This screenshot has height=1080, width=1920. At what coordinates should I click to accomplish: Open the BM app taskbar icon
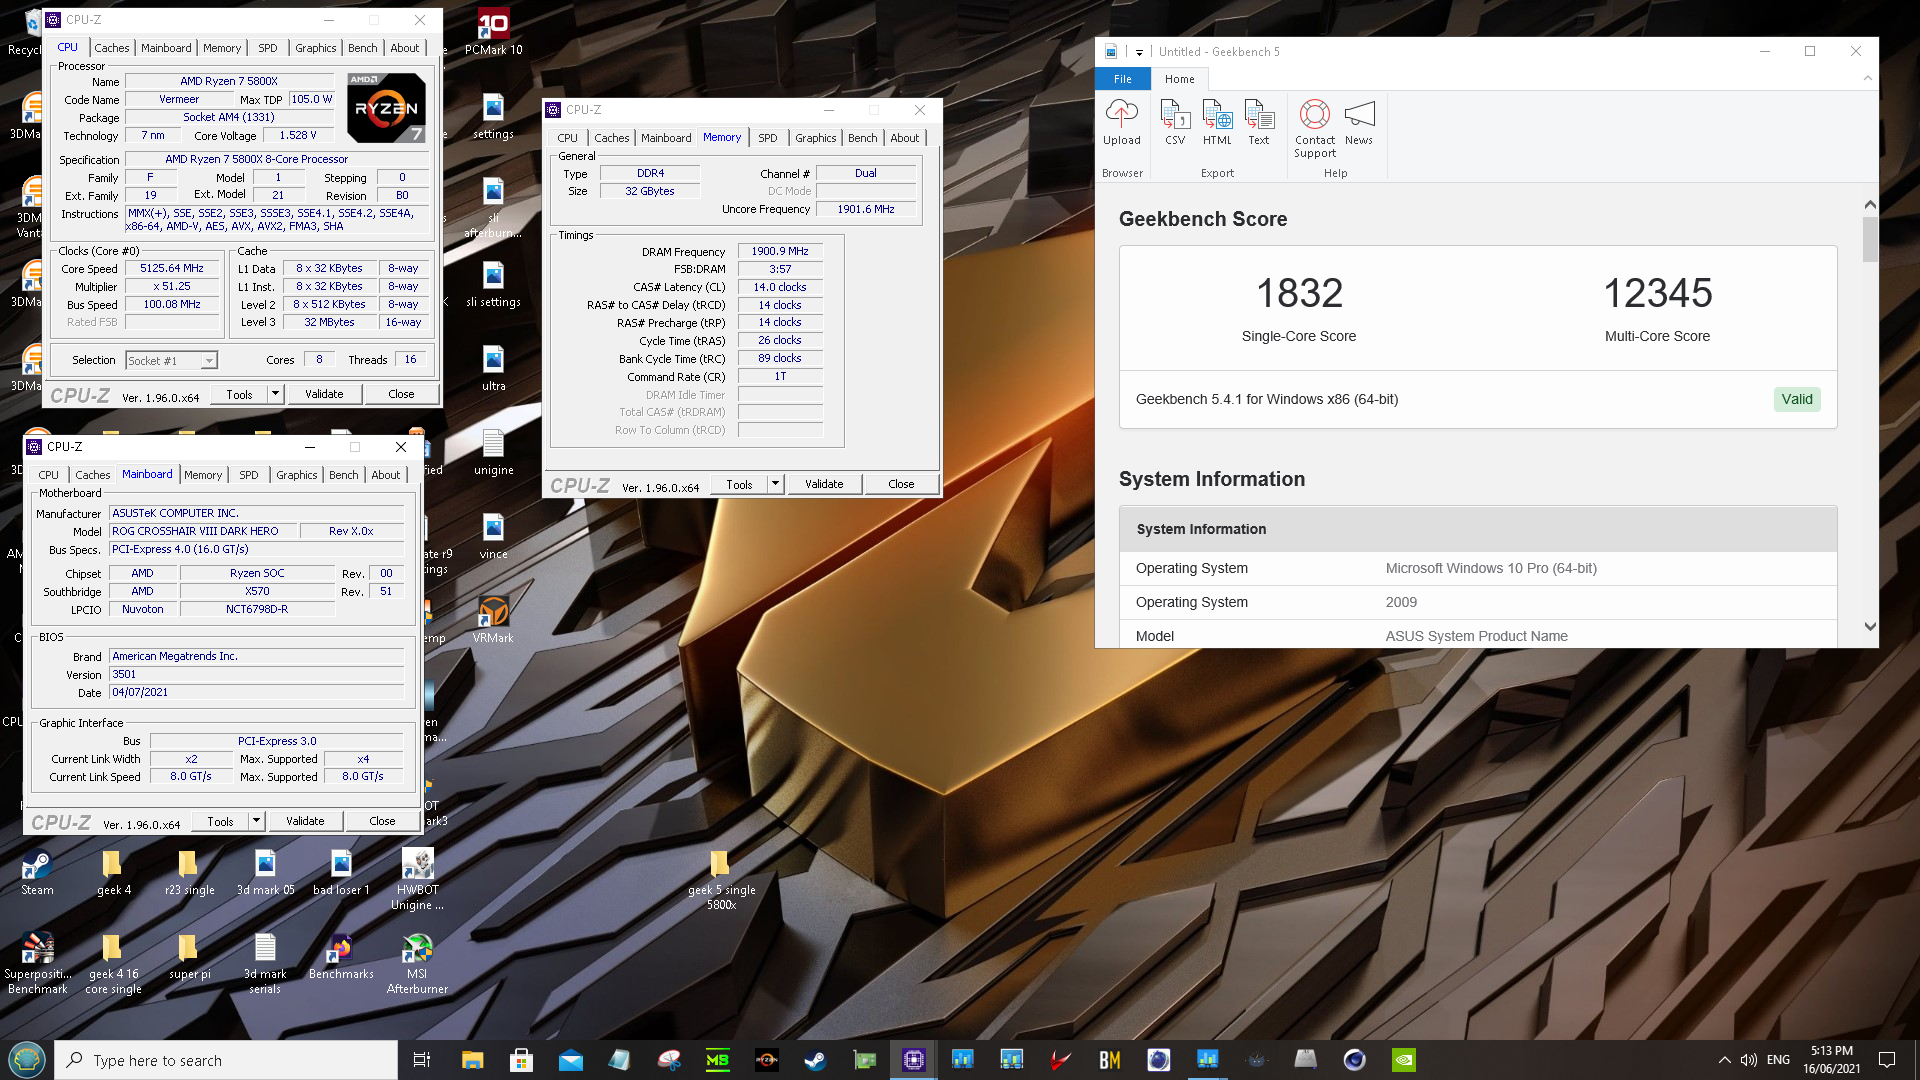click(x=1109, y=1060)
